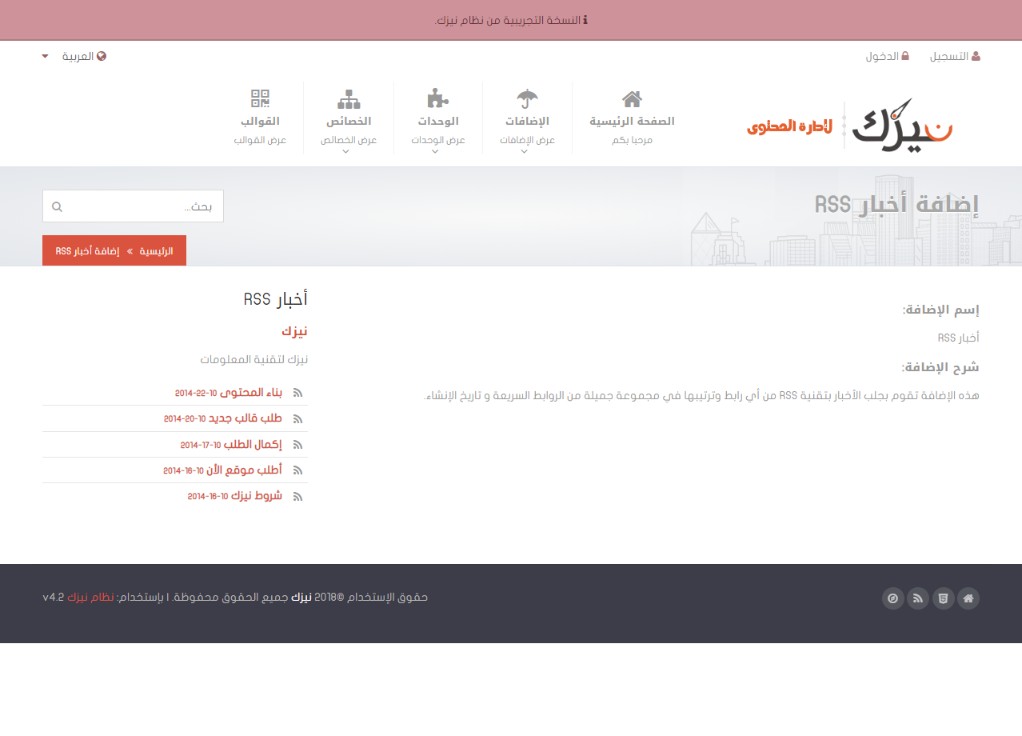Click the QR code icon above القوالب
1022x736 pixels.
[x=260, y=99]
